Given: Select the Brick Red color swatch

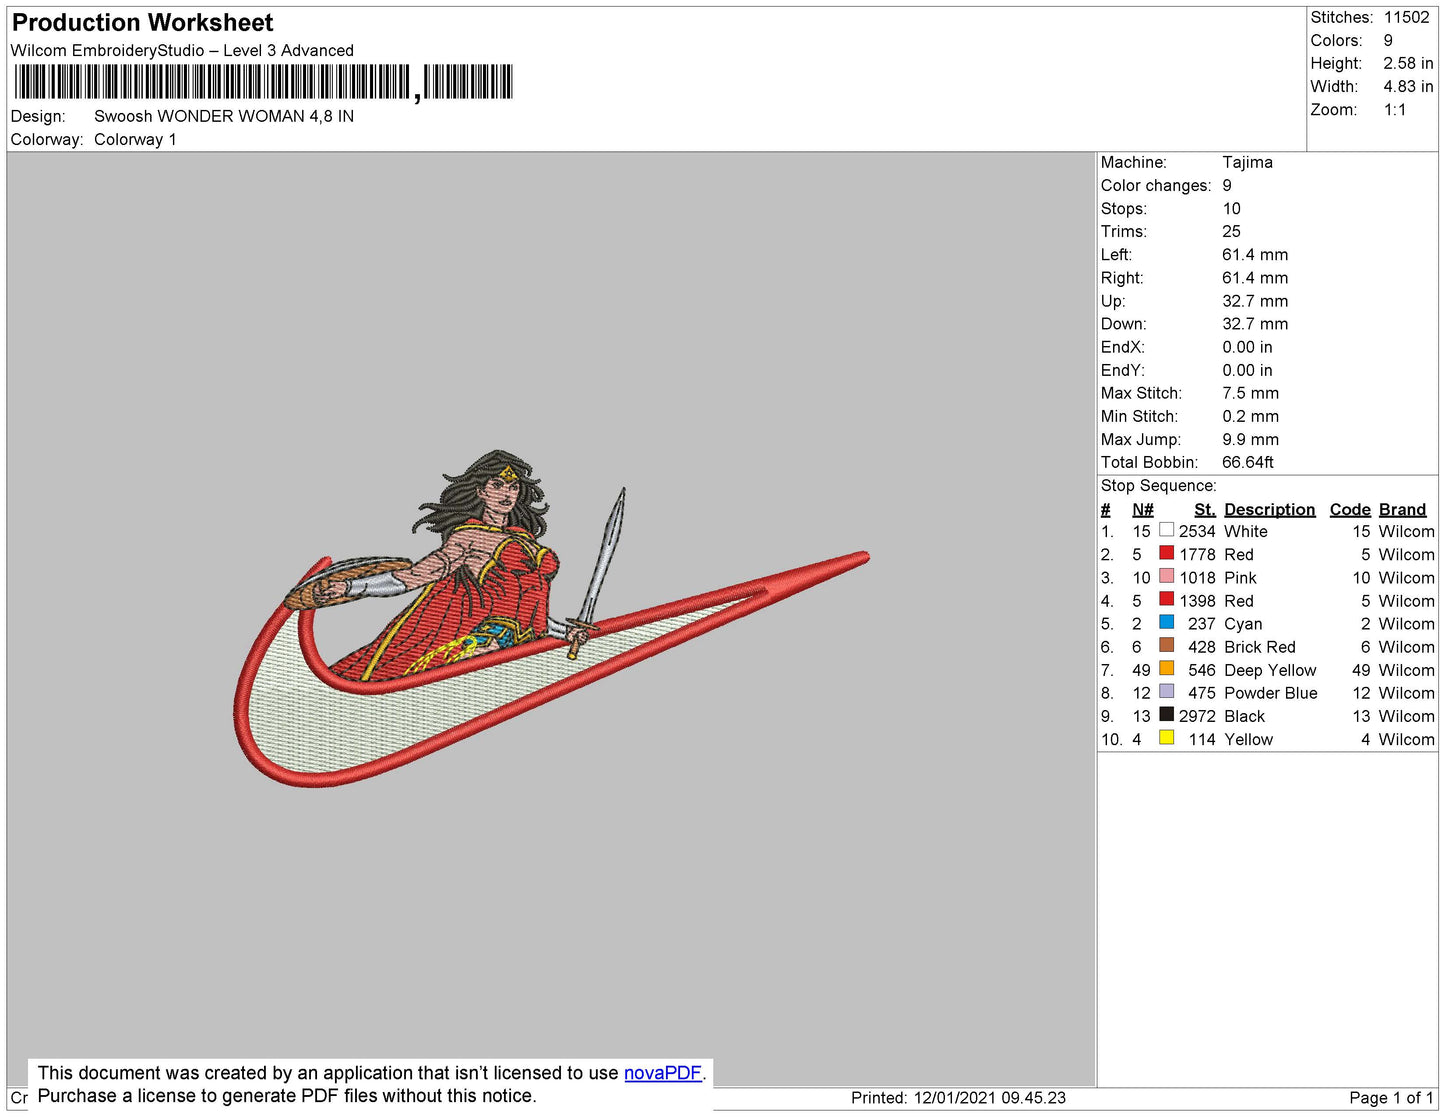Looking at the screenshot, I should [1166, 645].
